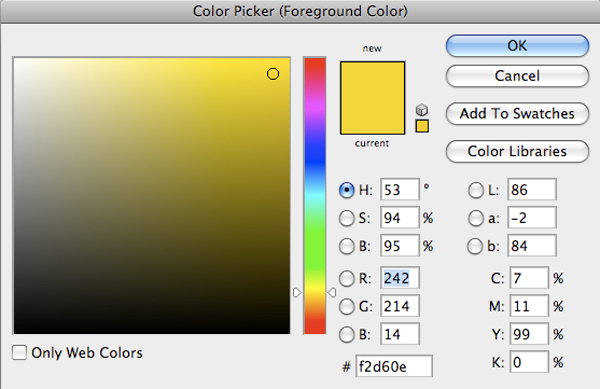Confirm color with the OK button
Viewport: 600px width, 389px height.
click(x=517, y=46)
